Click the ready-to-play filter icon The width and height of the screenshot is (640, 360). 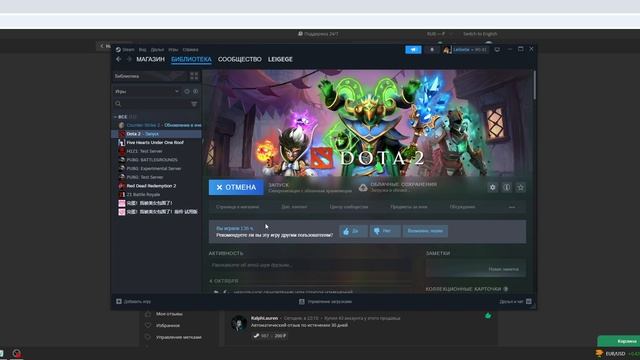click(196, 91)
